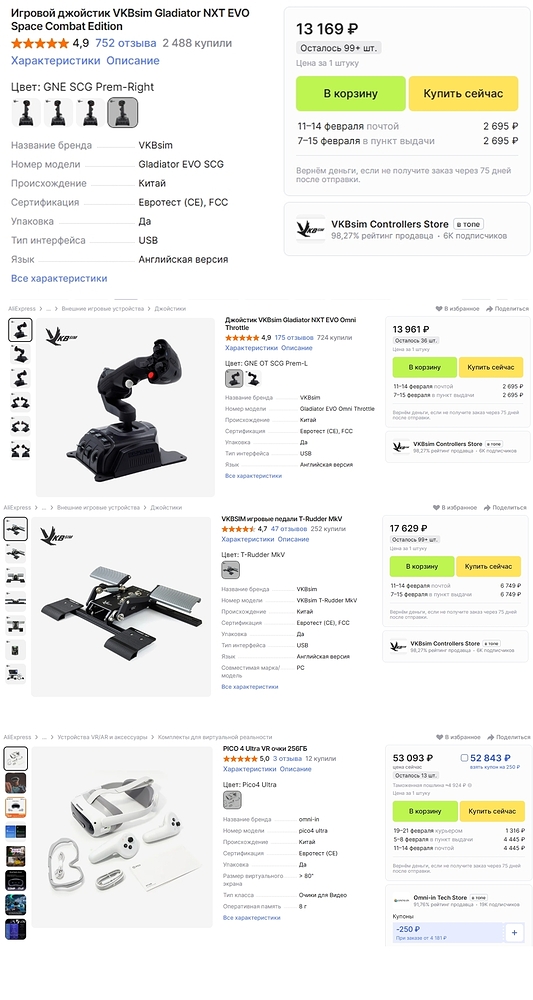
Task: Open VKBsim store logo beside 13 169 ₽ listing
Action: [x=311, y=230]
